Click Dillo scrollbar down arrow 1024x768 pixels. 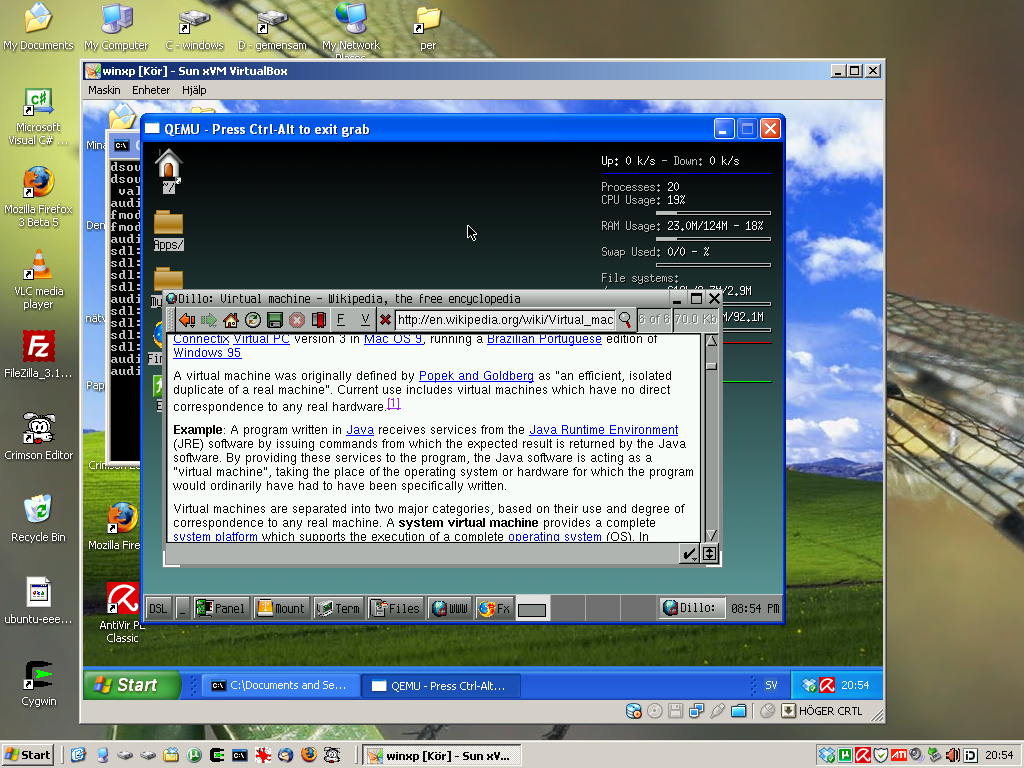coord(711,535)
